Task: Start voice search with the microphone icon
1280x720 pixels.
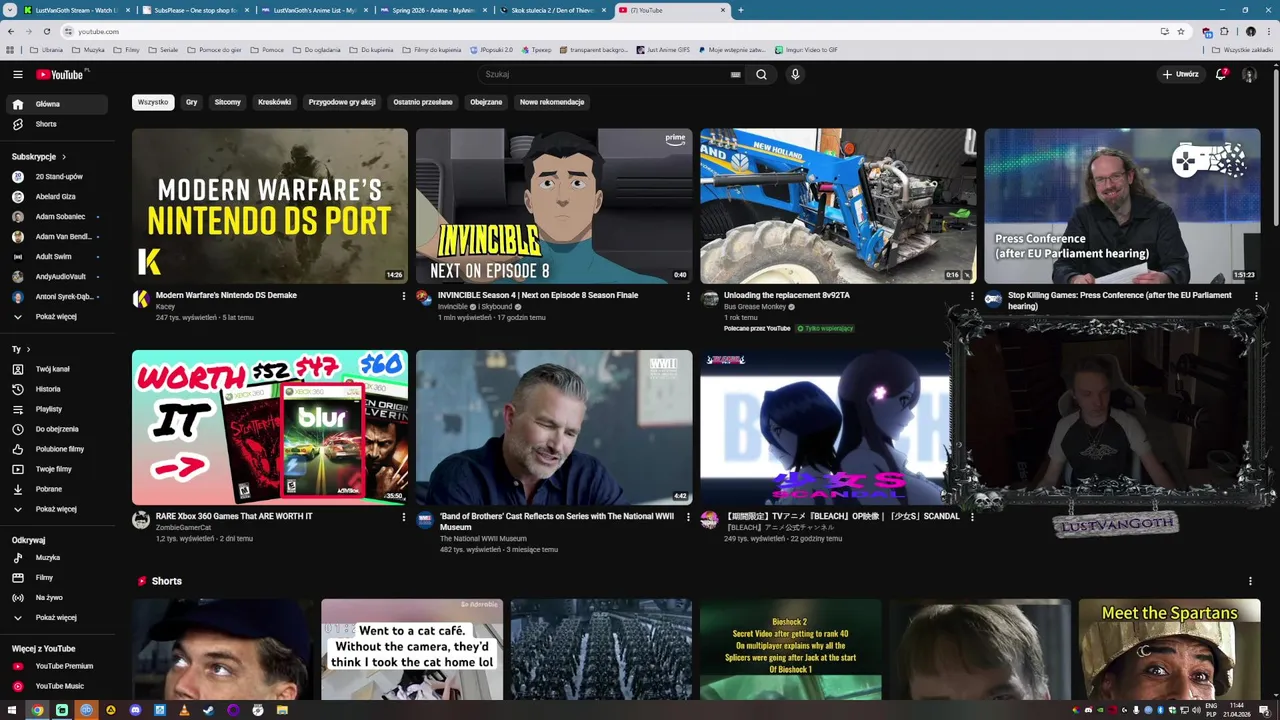Action: click(795, 74)
